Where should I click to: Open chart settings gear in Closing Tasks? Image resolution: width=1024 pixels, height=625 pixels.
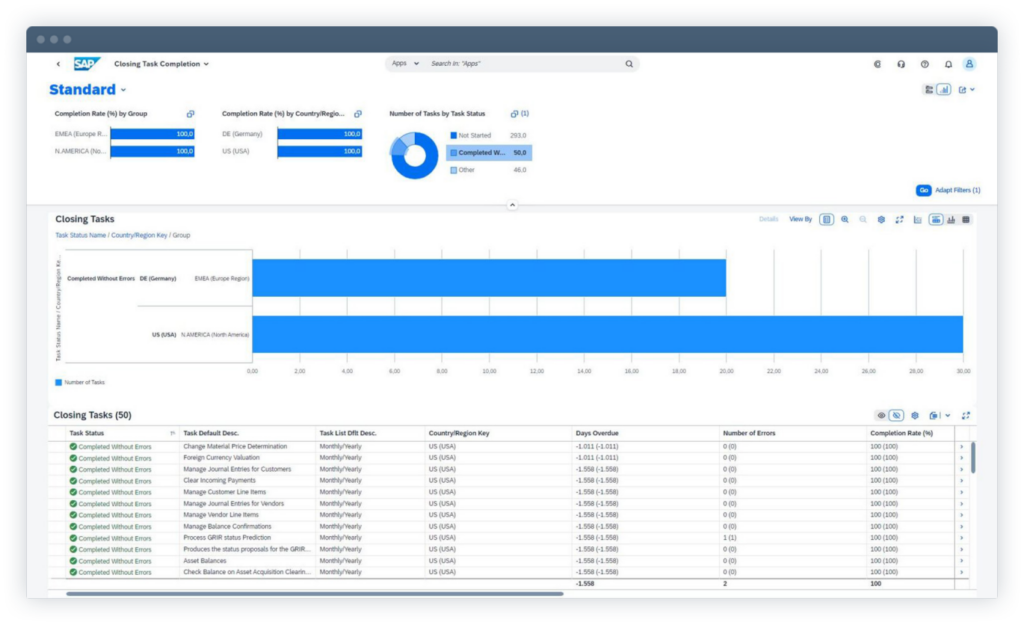pos(881,219)
